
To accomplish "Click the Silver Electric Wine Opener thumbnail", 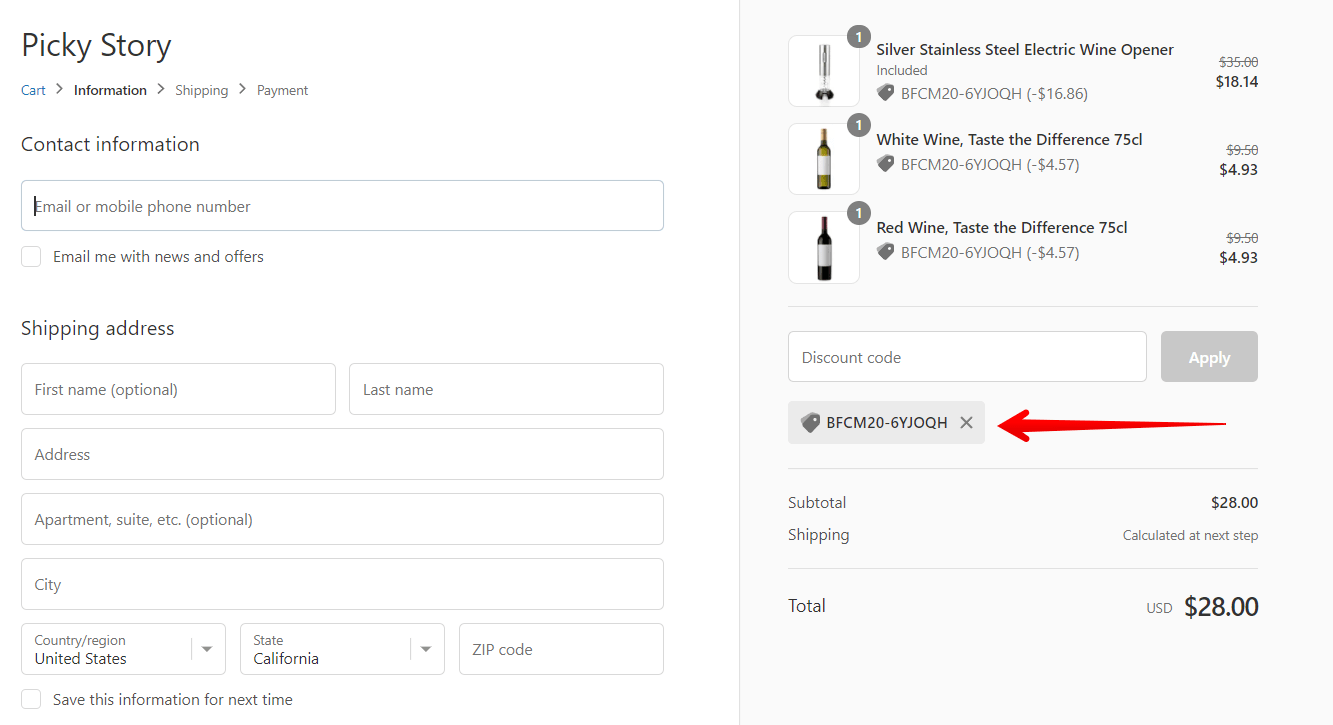I will tap(823, 70).
